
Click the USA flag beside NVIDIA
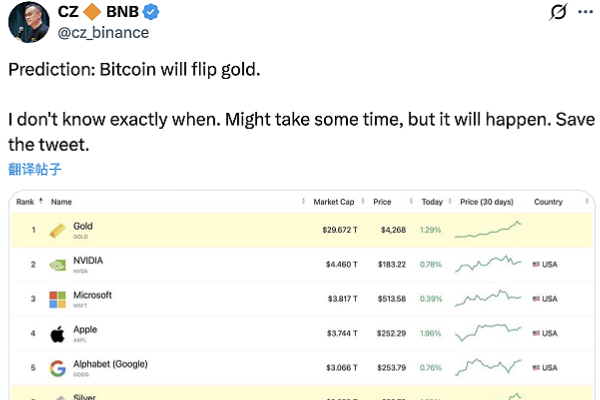[536, 265]
